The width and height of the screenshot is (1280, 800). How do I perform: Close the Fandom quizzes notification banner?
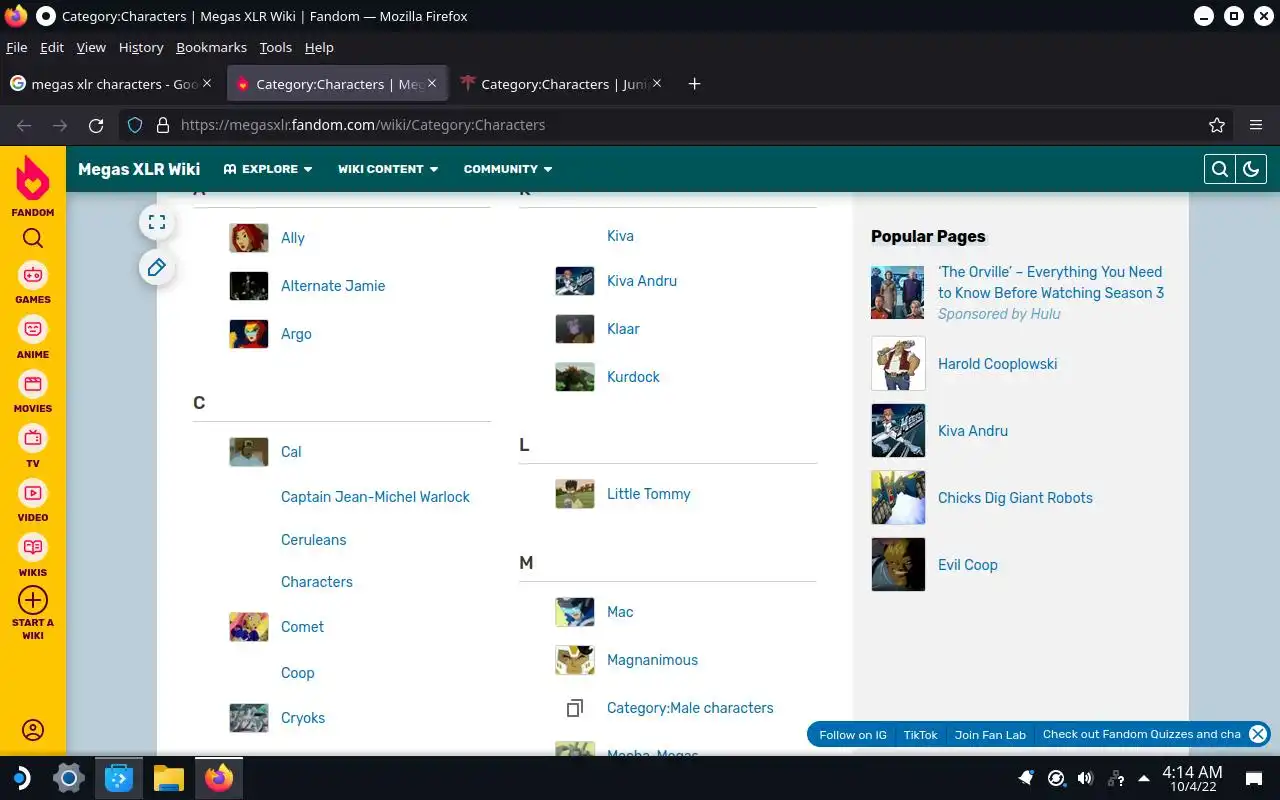pos(1258,734)
